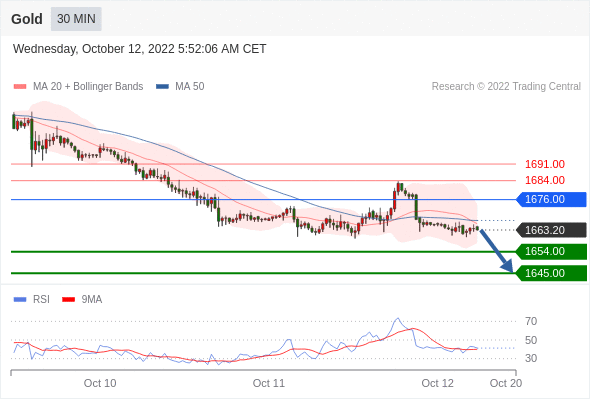This screenshot has width=590, height=400.
Task: Toggle the 9MA legend label
Action: pyautogui.click(x=92, y=300)
